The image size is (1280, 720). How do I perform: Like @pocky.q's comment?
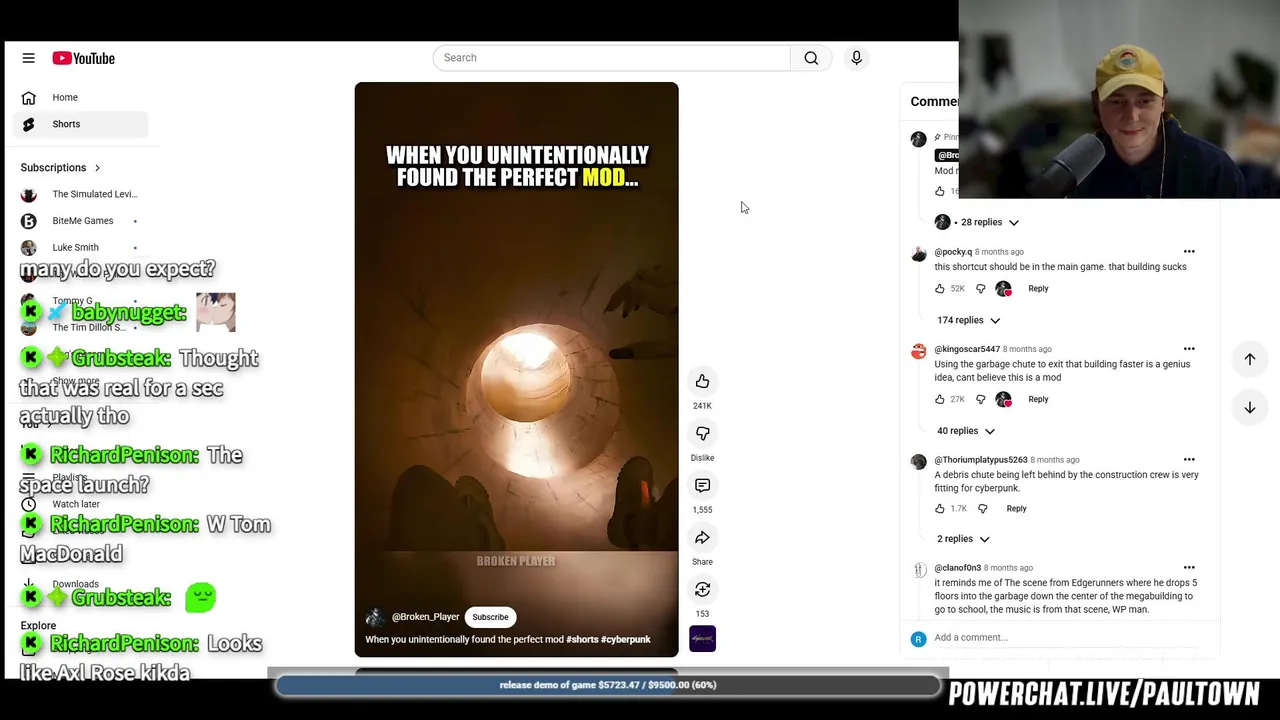click(x=939, y=288)
